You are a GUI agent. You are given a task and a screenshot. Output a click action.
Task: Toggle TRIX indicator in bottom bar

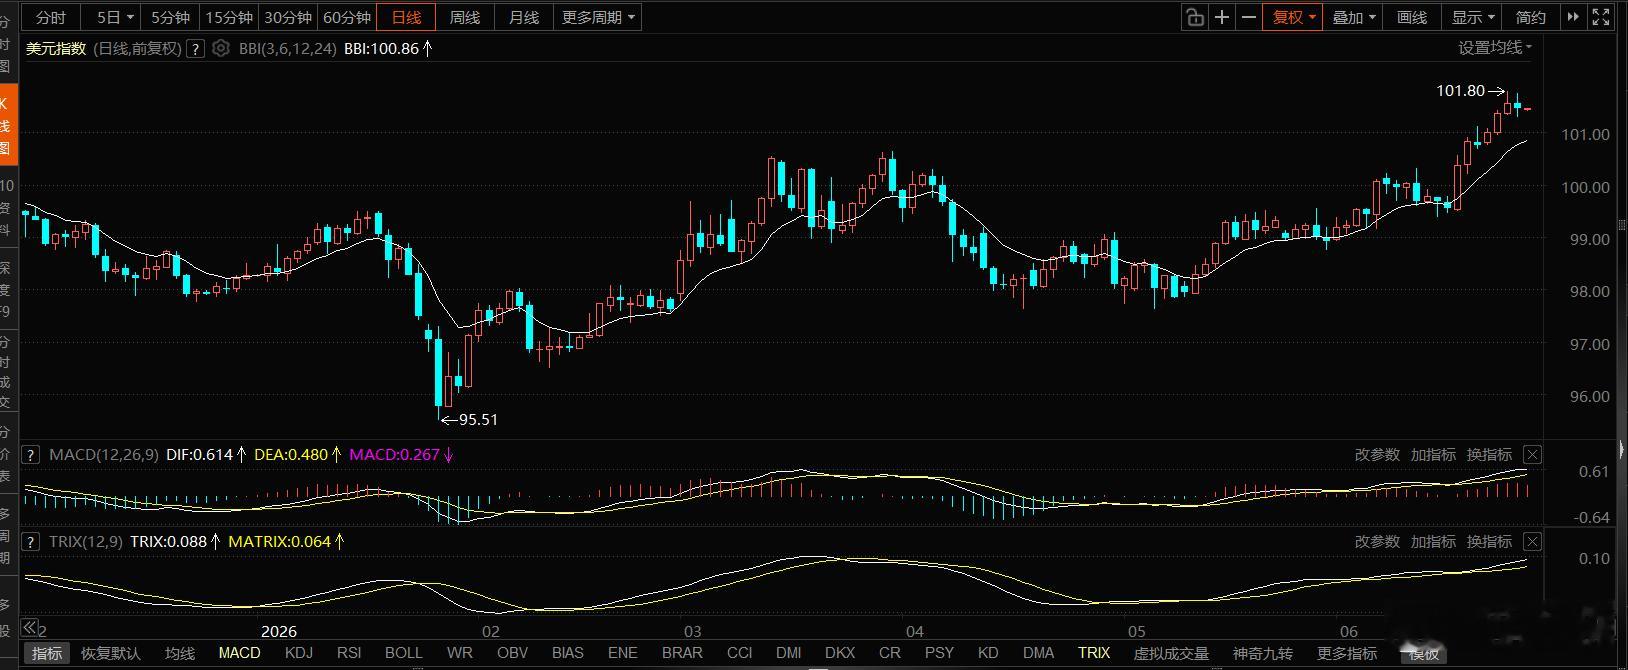1094,653
